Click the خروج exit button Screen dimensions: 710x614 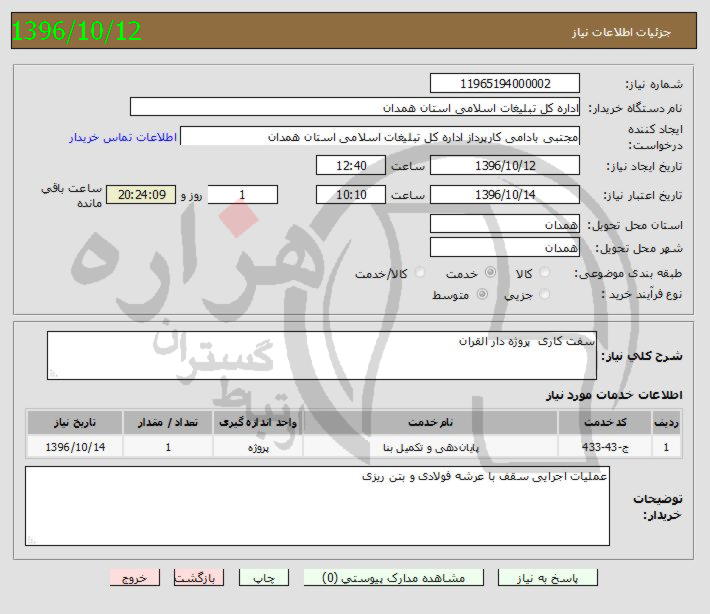coord(134,578)
